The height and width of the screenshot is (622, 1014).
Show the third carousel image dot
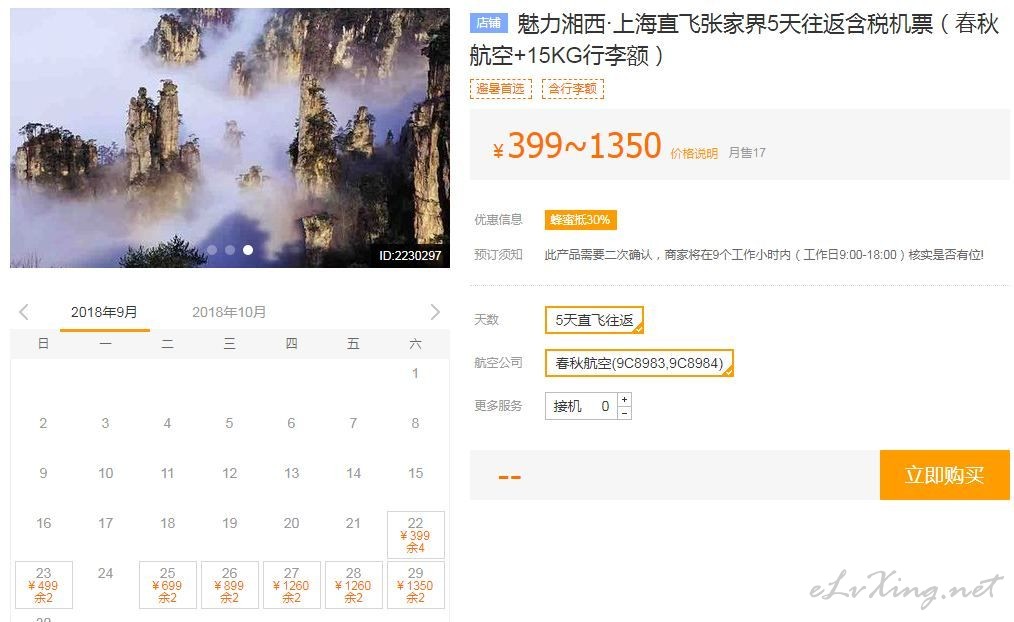pos(248,250)
